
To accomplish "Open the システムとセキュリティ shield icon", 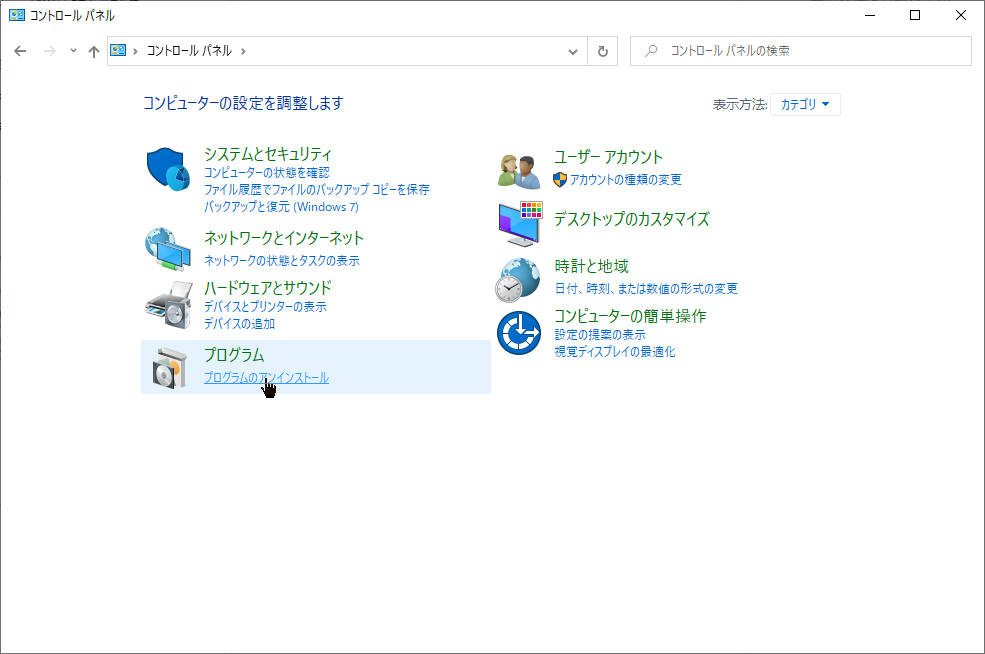I will click(x=168, y=169).
